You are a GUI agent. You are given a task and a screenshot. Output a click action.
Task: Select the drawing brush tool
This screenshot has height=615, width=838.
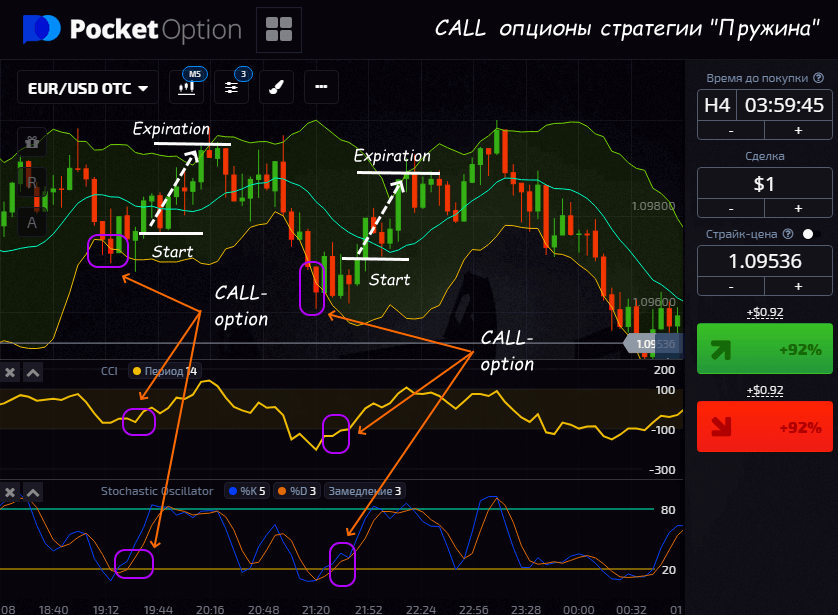276,87
